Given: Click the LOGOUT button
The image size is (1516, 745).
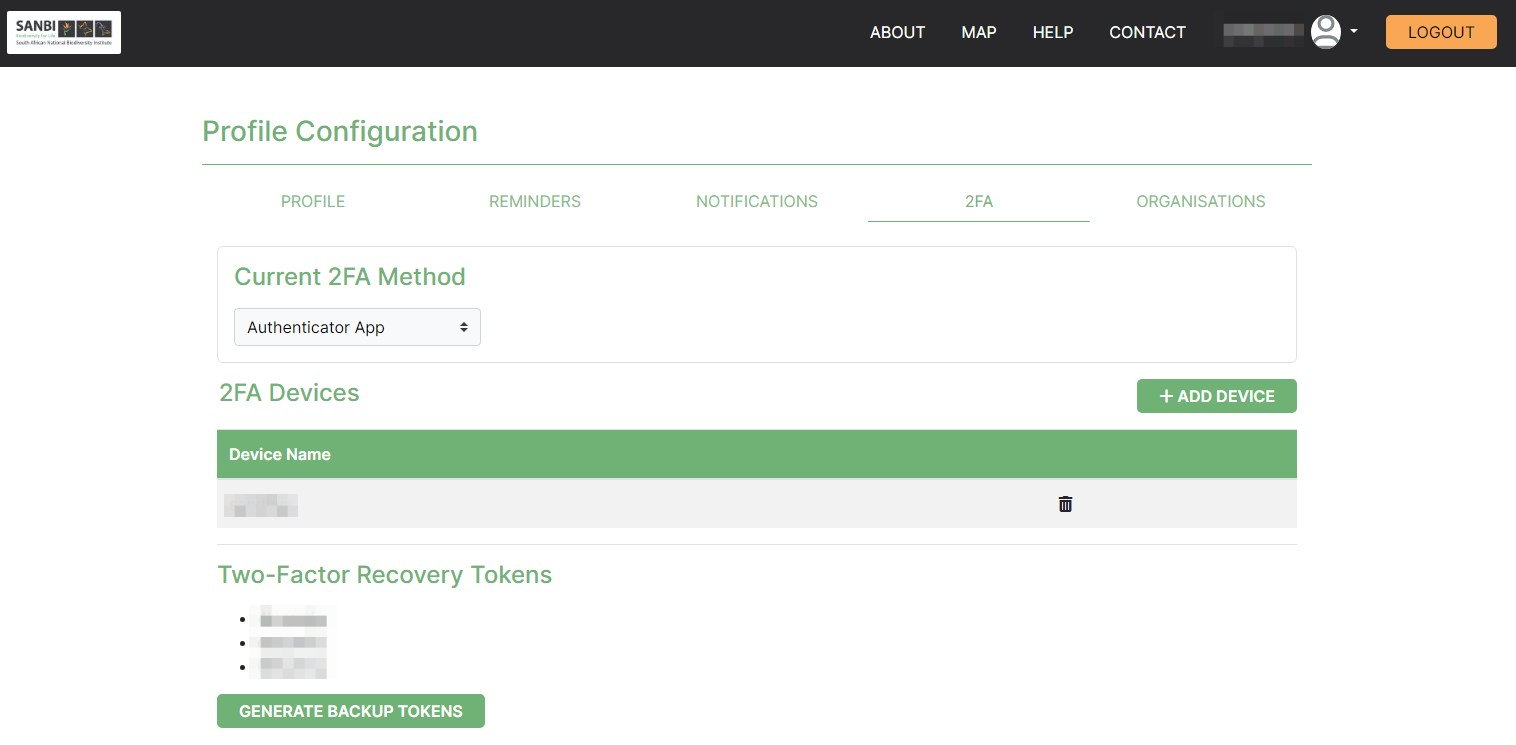Looking at the screenshot, I should pos(1441,32).
